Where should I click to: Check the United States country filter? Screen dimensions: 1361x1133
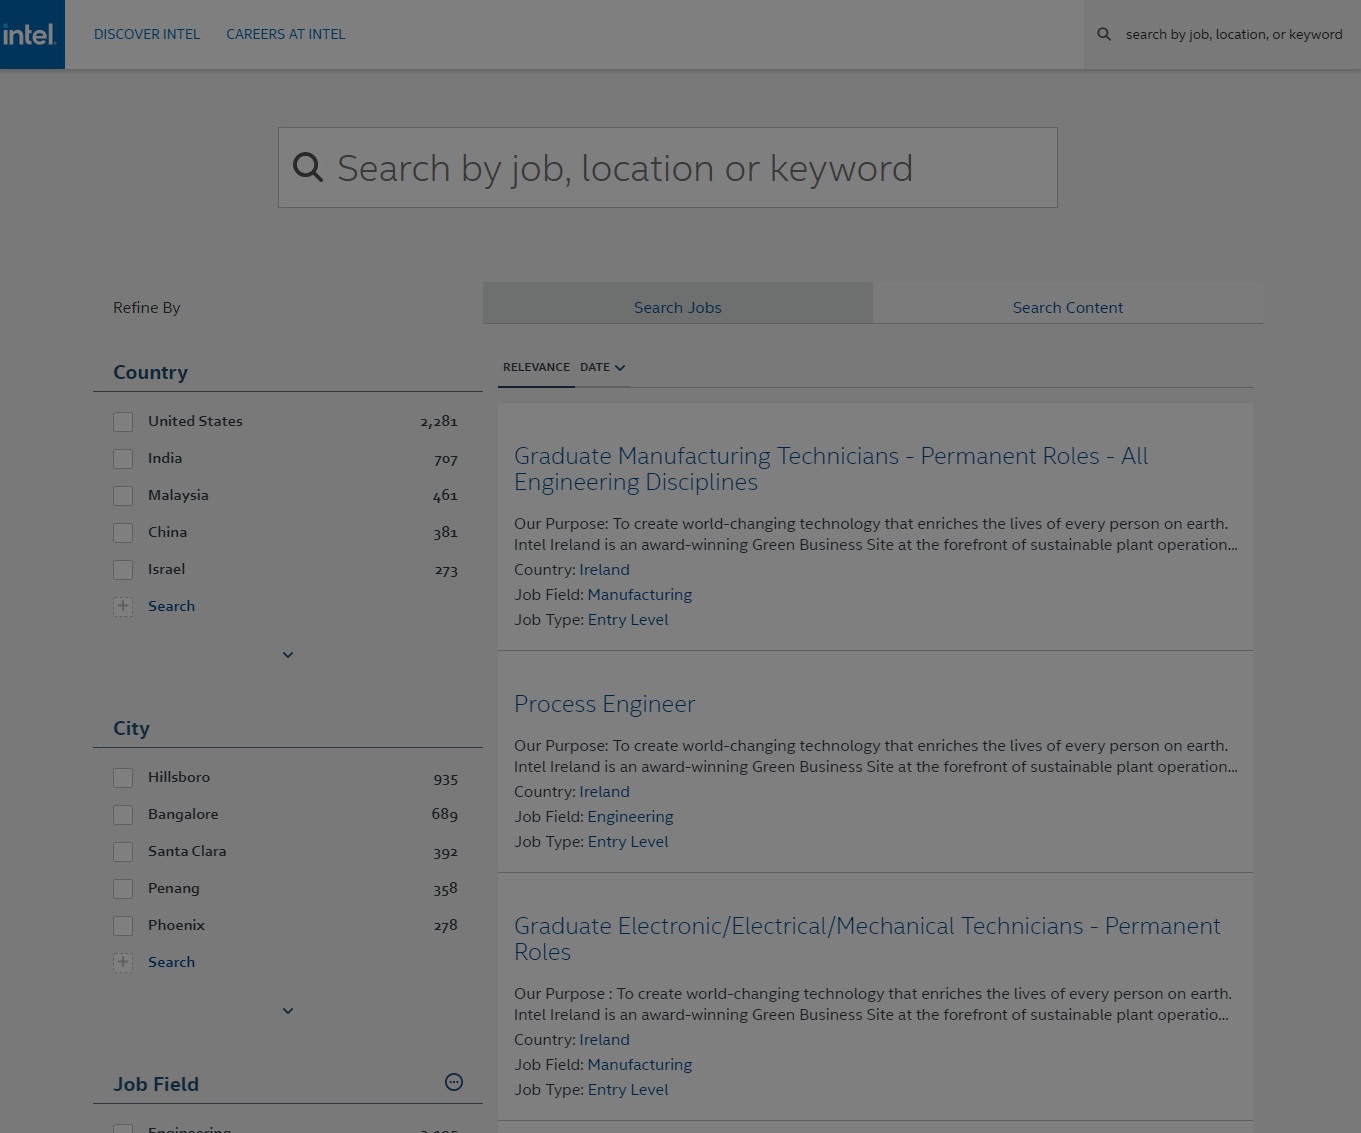coord(123,422)
